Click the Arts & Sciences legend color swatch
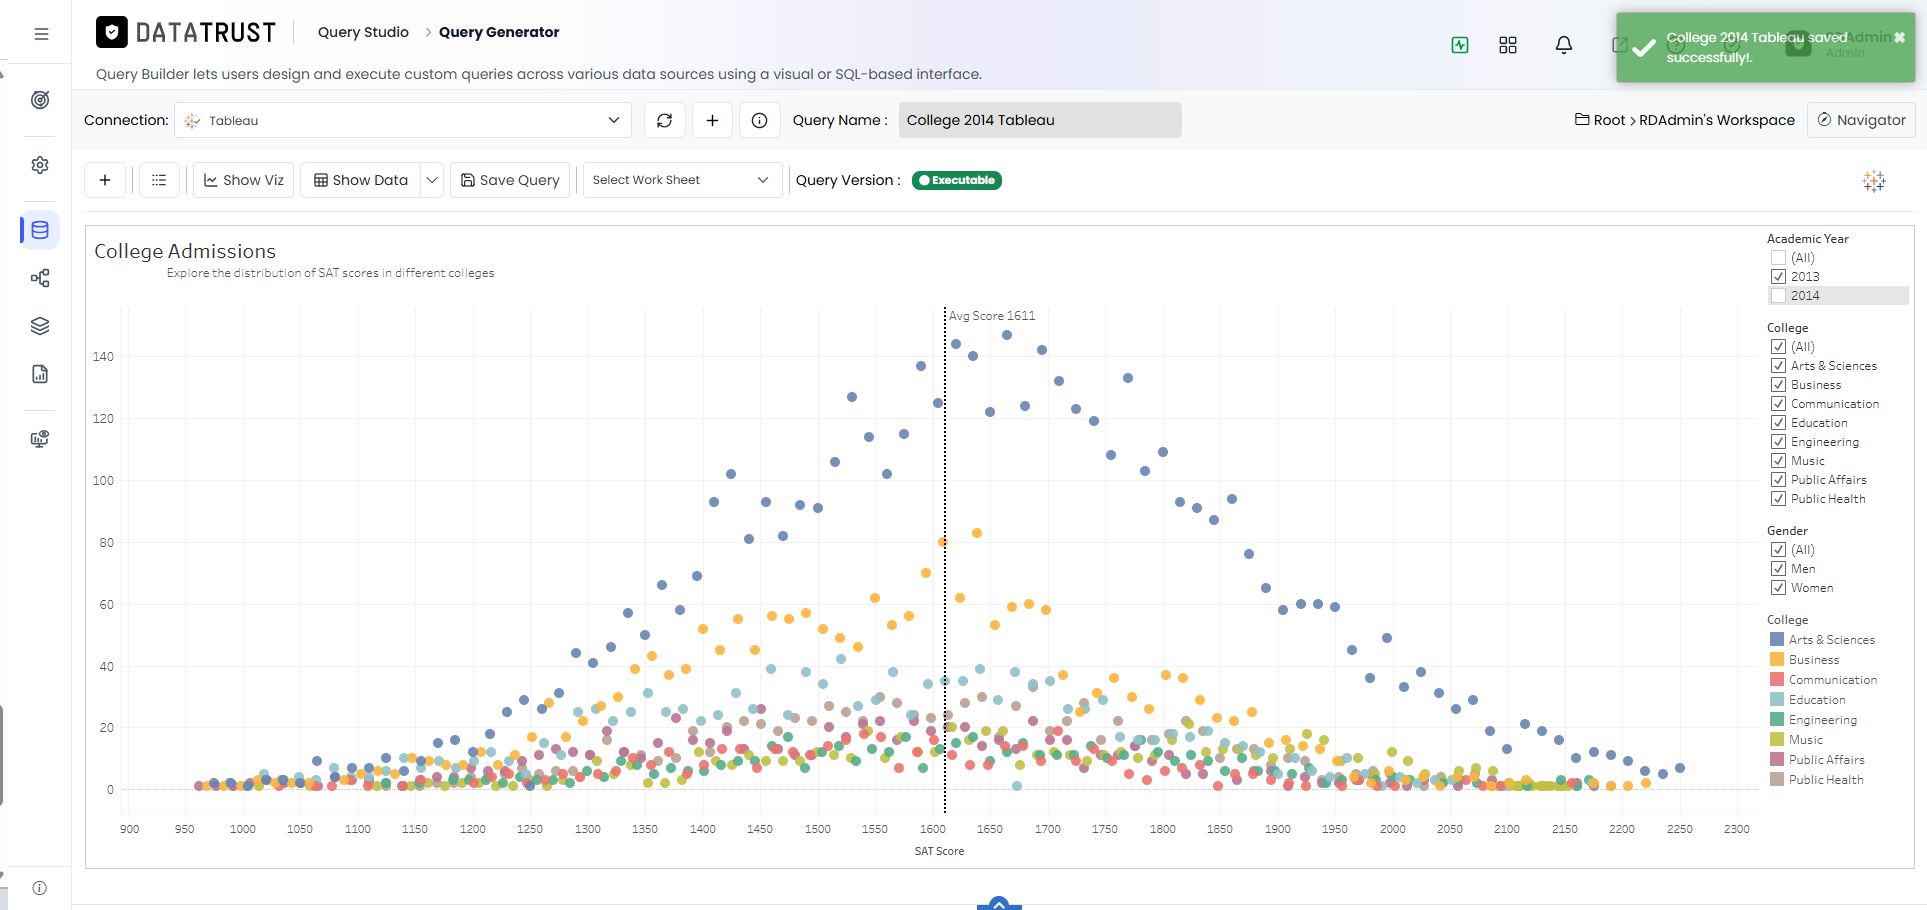 point(1777,639)
